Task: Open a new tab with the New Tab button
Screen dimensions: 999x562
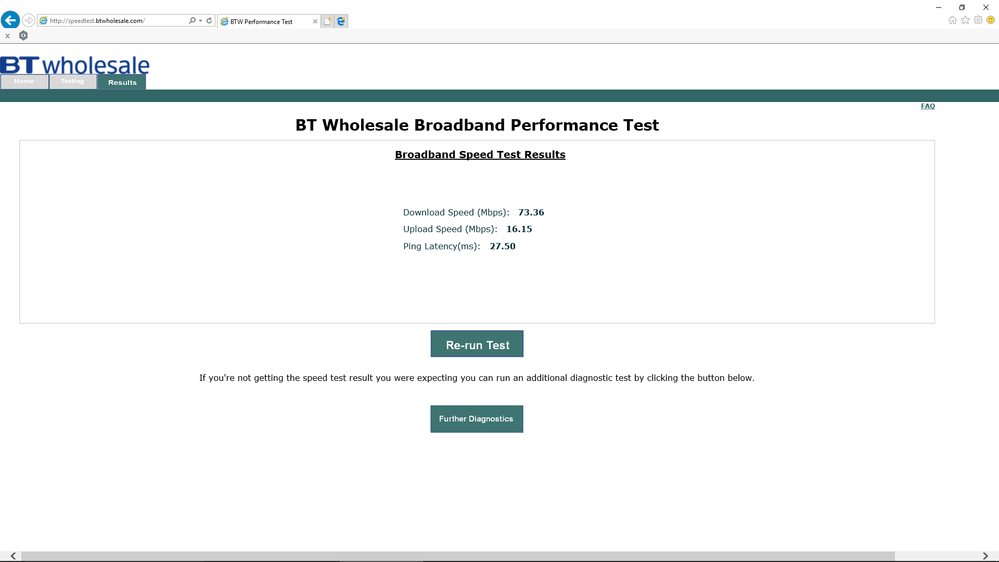Action: pos(327,21)
